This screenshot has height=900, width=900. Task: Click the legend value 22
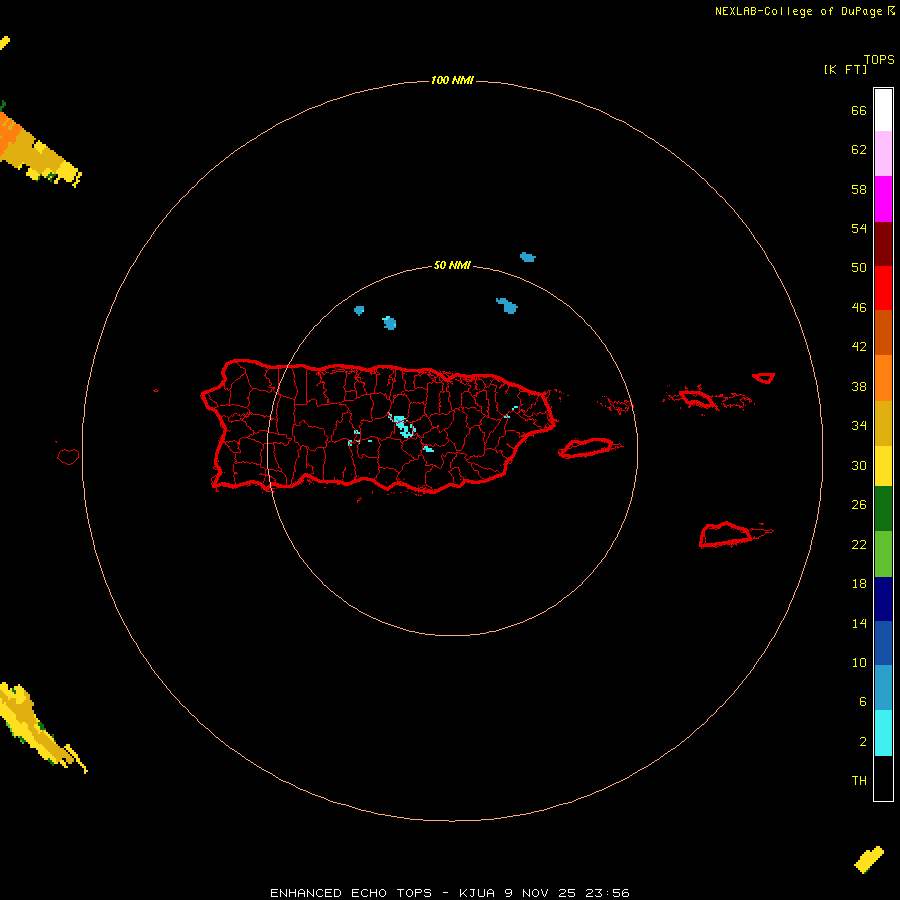point(859,544)
